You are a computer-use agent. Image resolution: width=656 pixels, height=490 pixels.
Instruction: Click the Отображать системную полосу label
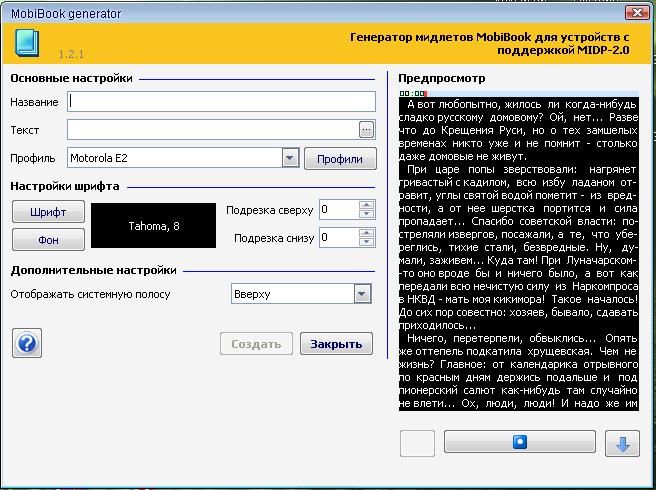[90, 294]
